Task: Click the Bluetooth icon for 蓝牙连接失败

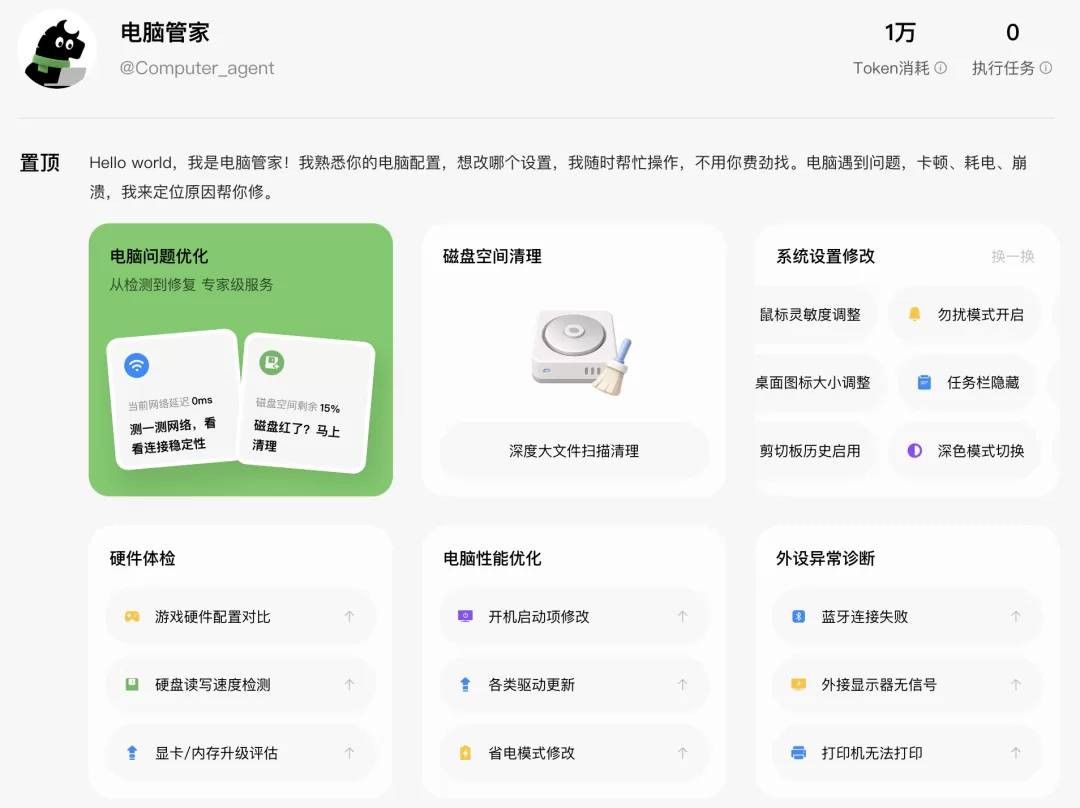Action: click(x=798, y=617)
